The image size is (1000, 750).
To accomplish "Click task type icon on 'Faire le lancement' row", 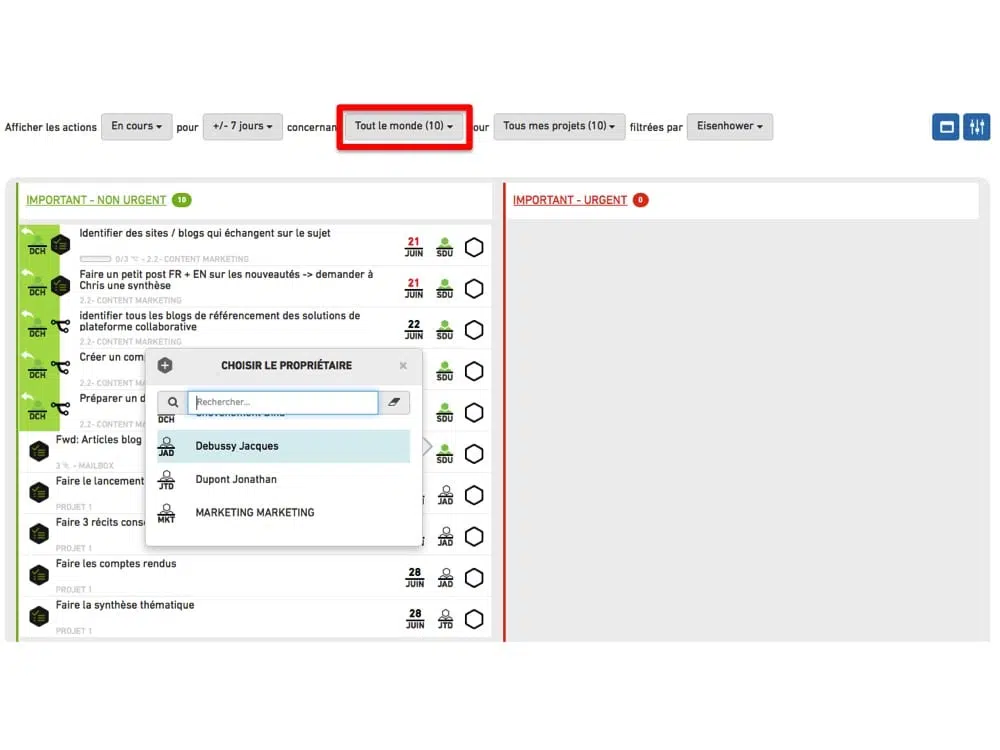I will point(39,492).
